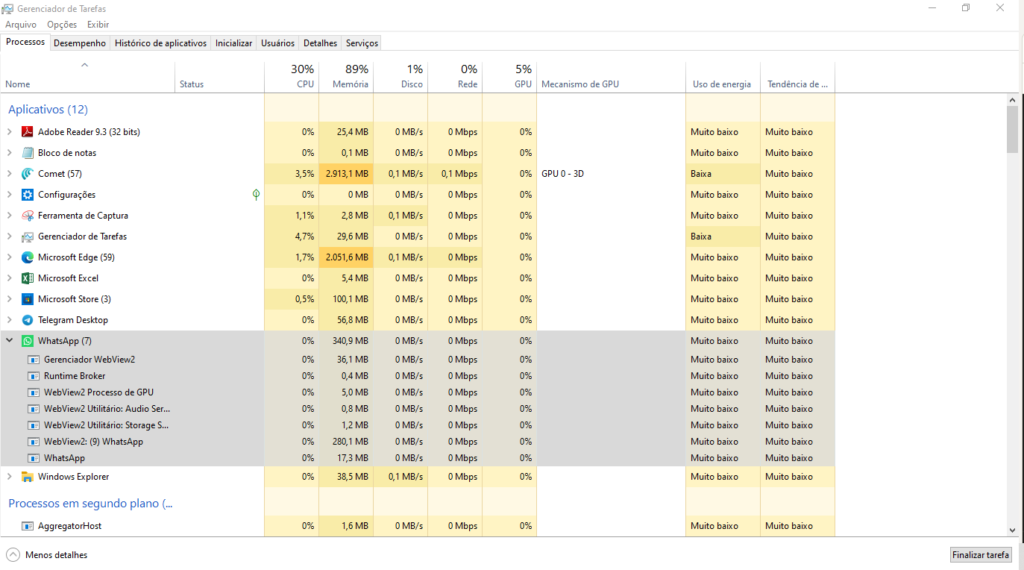Click the Task Manager title bar icon
The height and width of the screenshot is (570, 1024).
pyautogui.click(x=7, y=8)
